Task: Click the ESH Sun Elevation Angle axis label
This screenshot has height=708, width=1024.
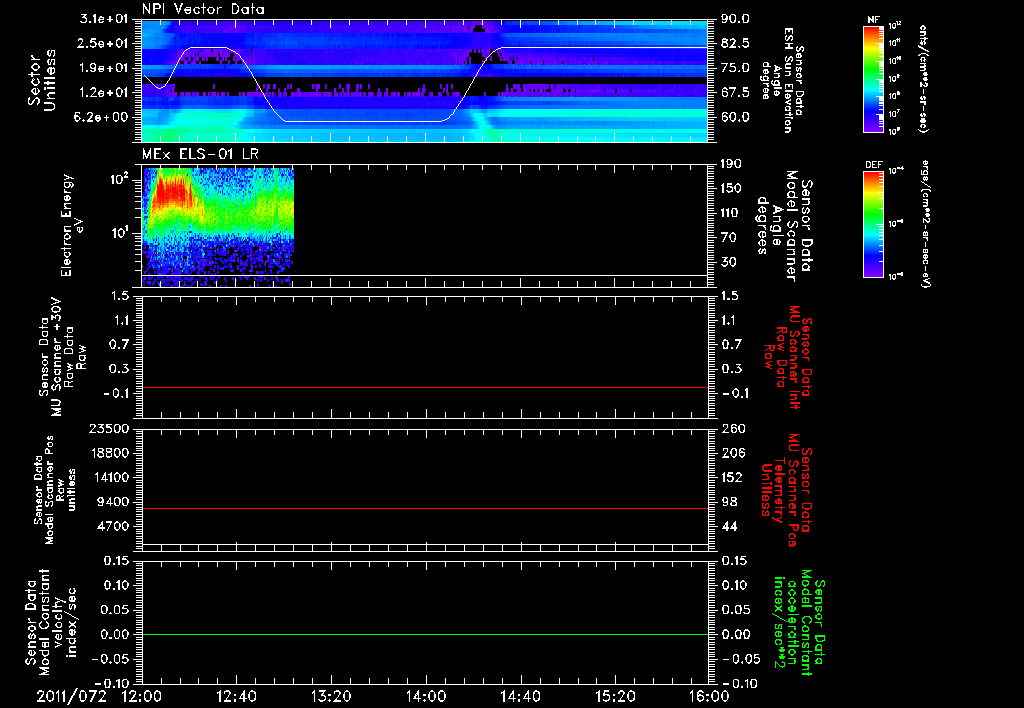Action: coord(782,80)
